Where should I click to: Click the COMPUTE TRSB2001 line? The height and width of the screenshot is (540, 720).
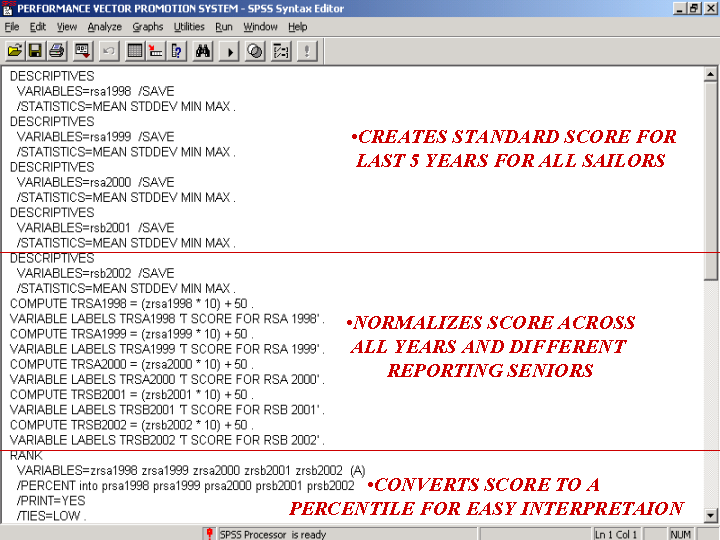click(x=132, y=394)
